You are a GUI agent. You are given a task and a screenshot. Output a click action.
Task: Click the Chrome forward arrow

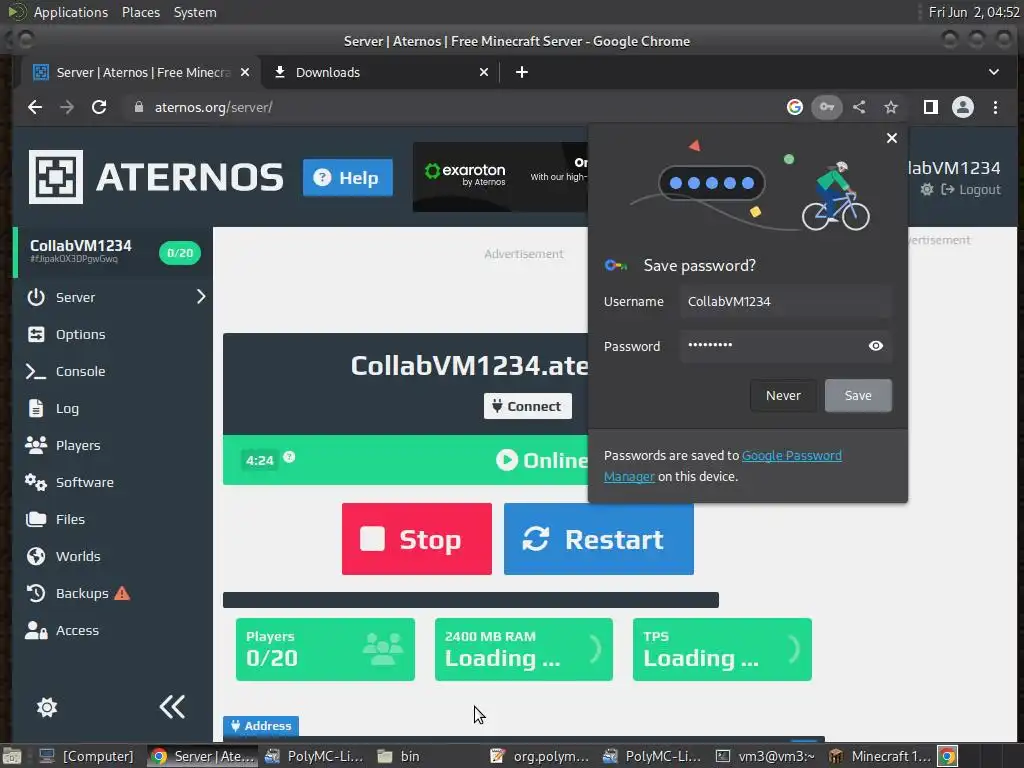click(67, 107)
